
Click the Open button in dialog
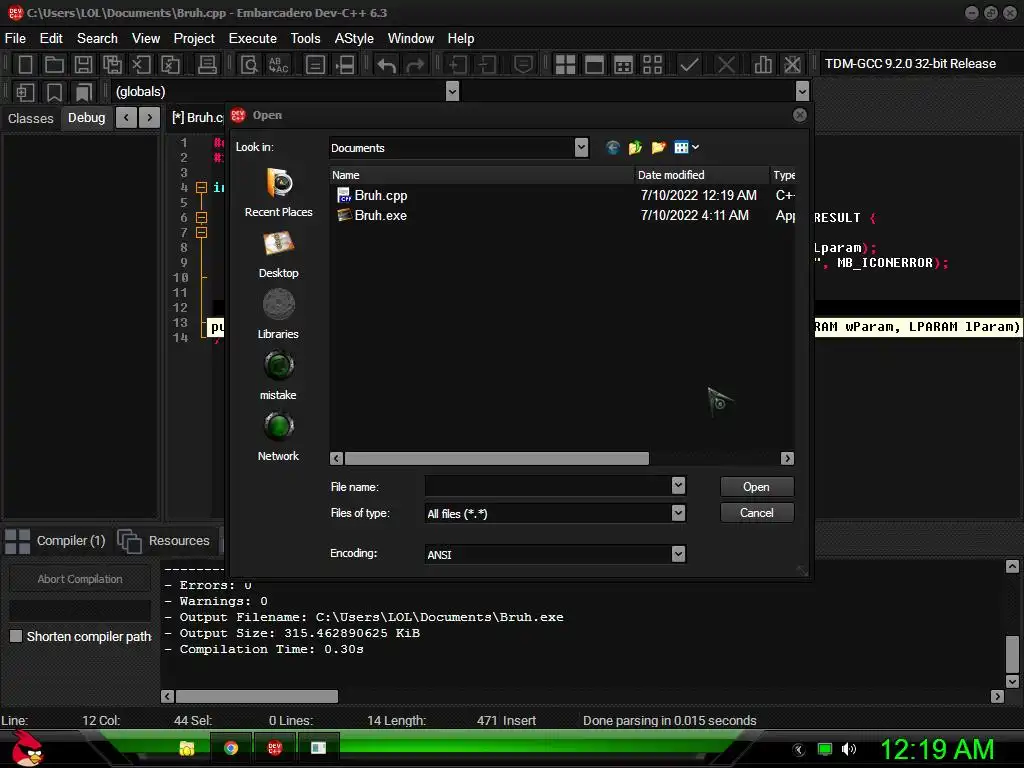(x=756, y=487)
